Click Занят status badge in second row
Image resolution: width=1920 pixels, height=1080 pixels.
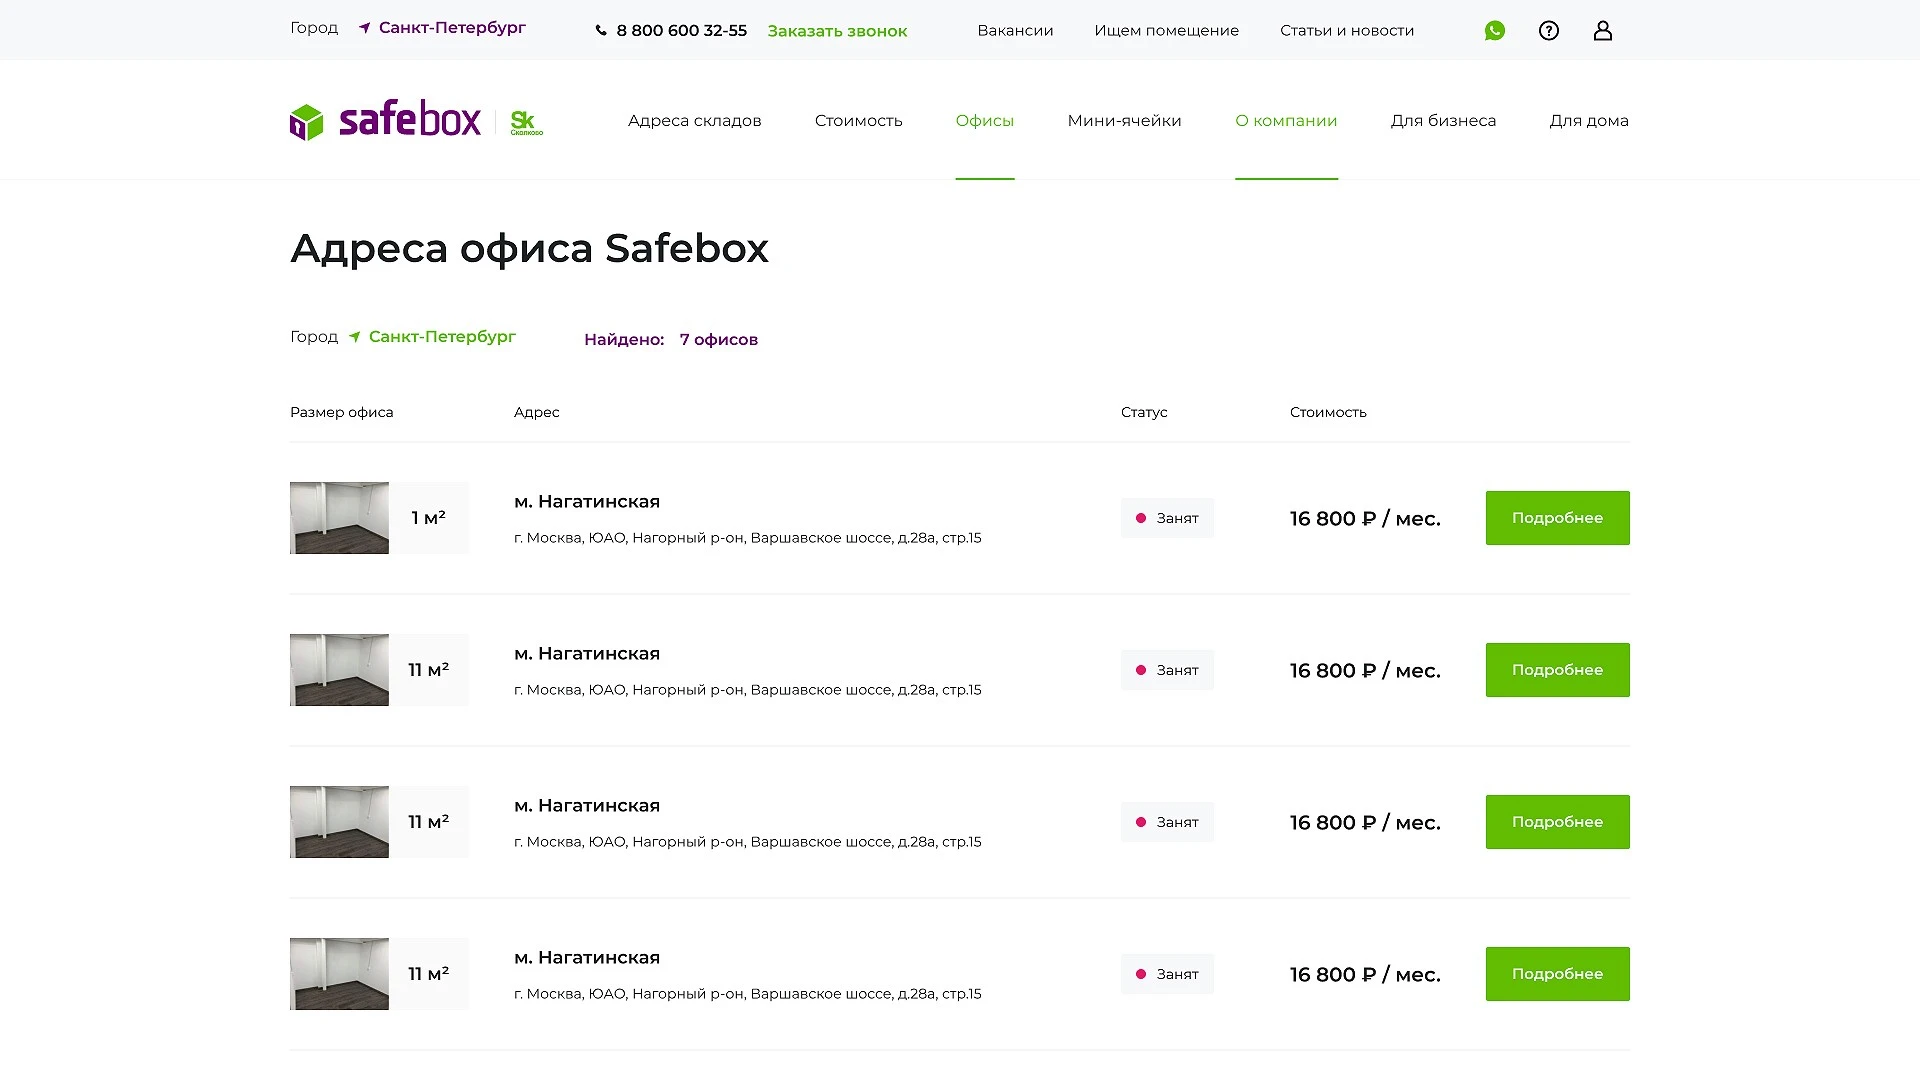click(x=1167, y=670)
